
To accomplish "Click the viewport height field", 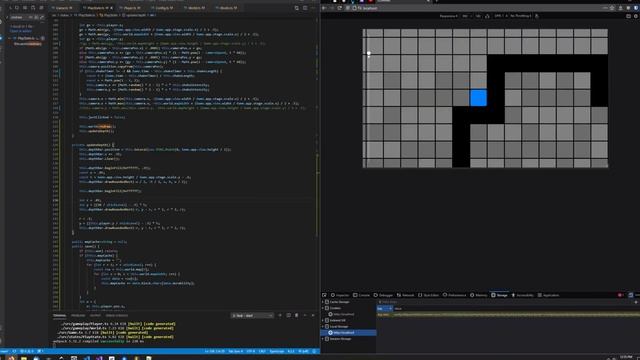I will (478, 16).
